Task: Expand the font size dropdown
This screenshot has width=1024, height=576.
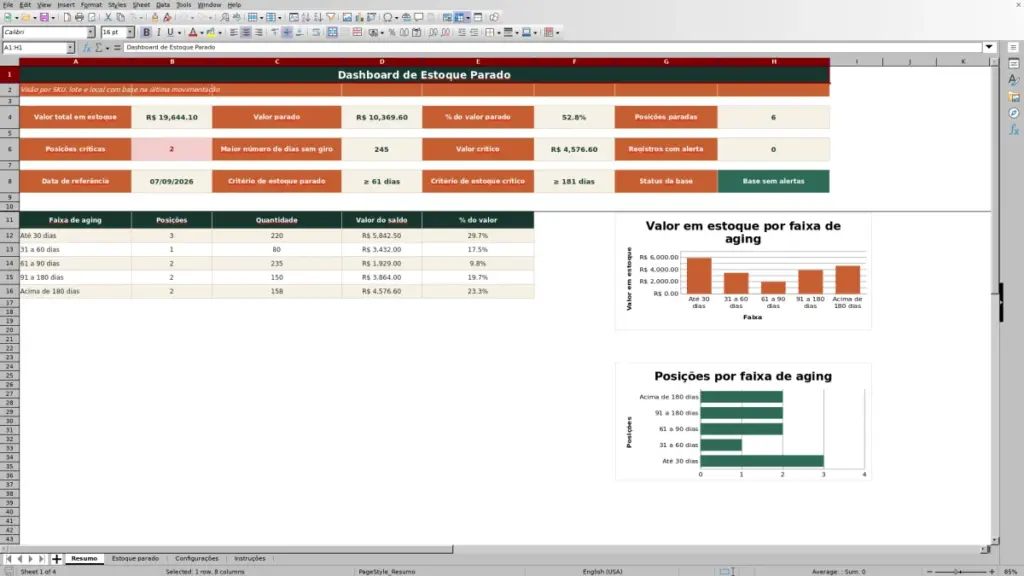Action: [130, 32]
